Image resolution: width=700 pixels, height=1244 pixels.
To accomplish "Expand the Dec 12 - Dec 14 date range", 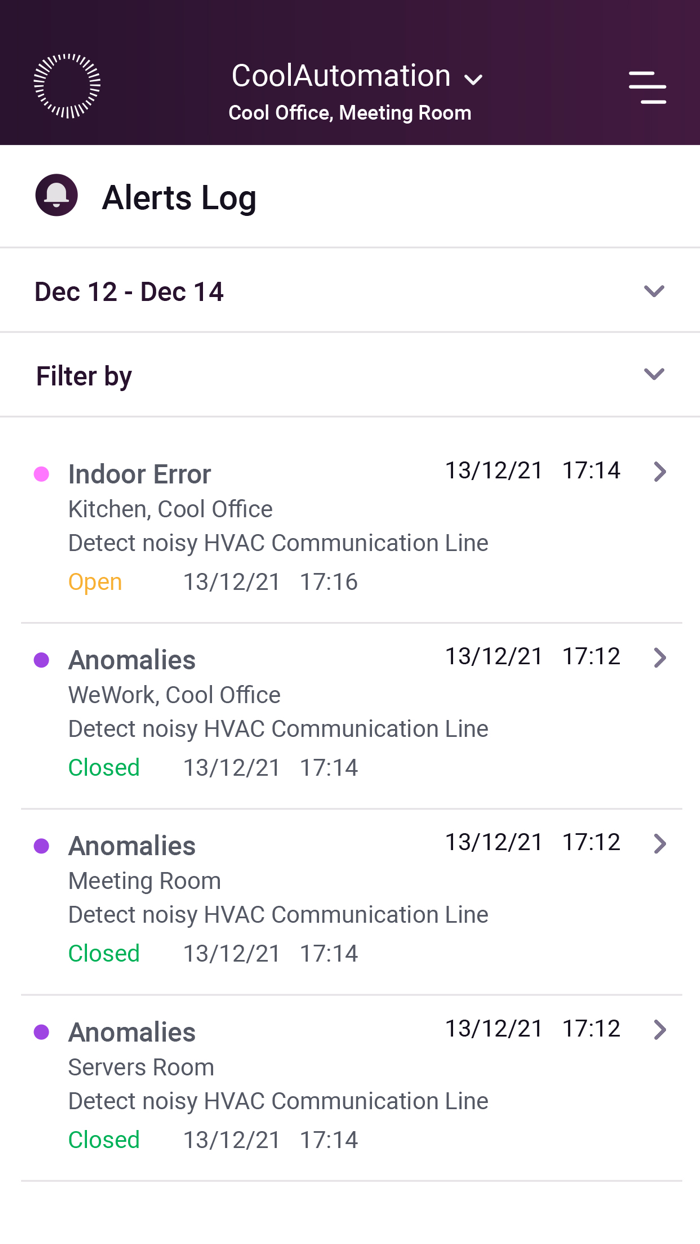I will tap(654, 291).
